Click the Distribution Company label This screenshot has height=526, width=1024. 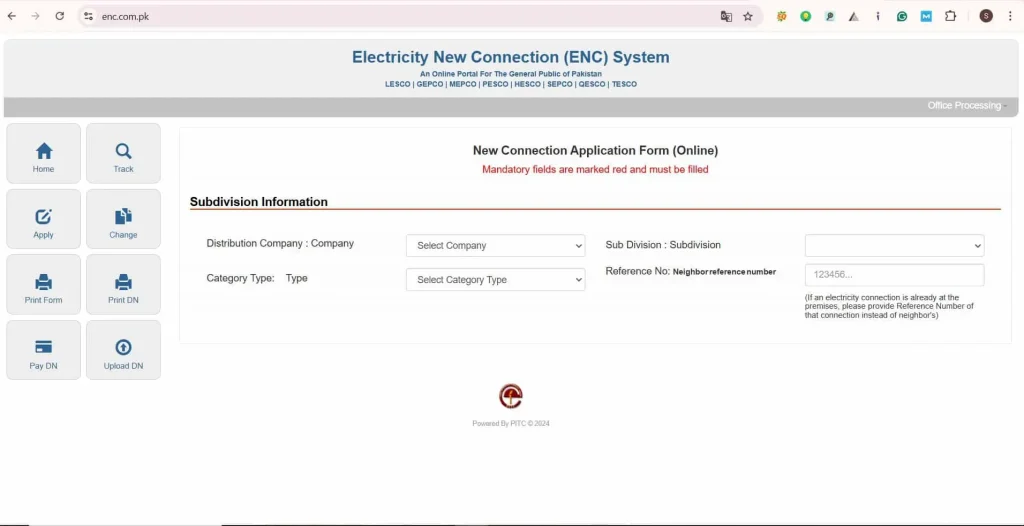[280, 243]
